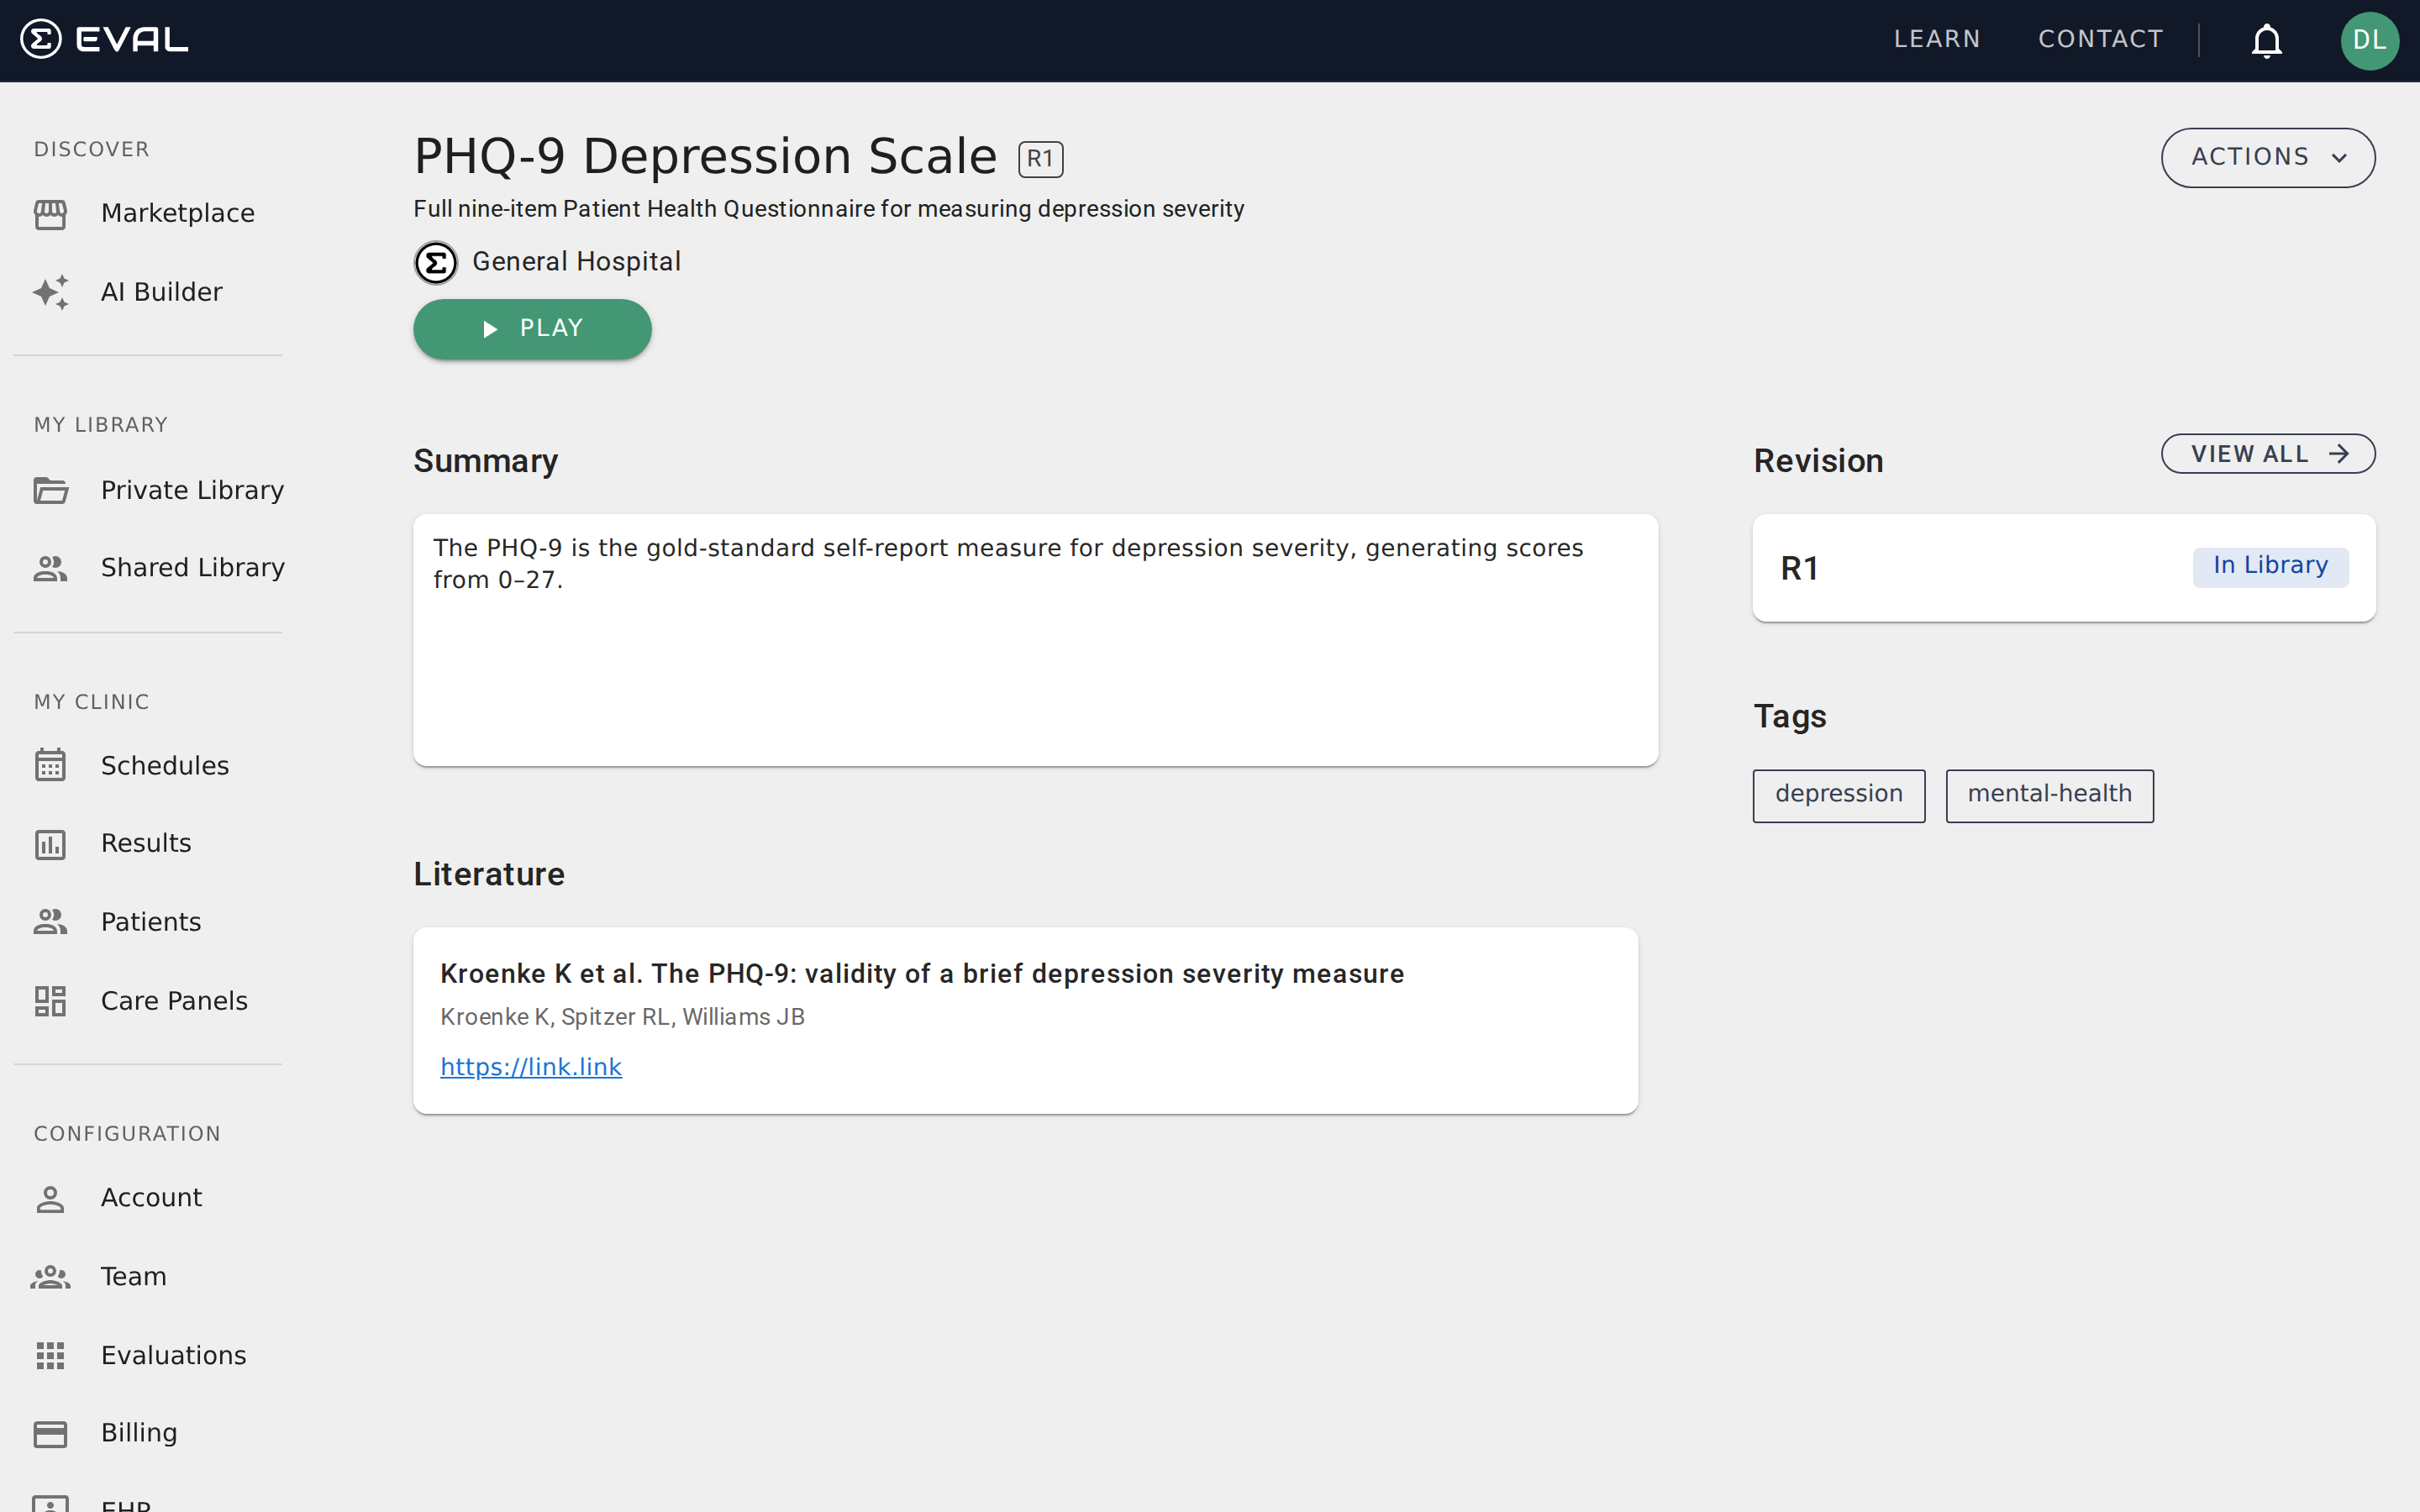Viewport: 2420px width, 1512px height.
Task: Click the EVAL logo
Action: [103, 38]
